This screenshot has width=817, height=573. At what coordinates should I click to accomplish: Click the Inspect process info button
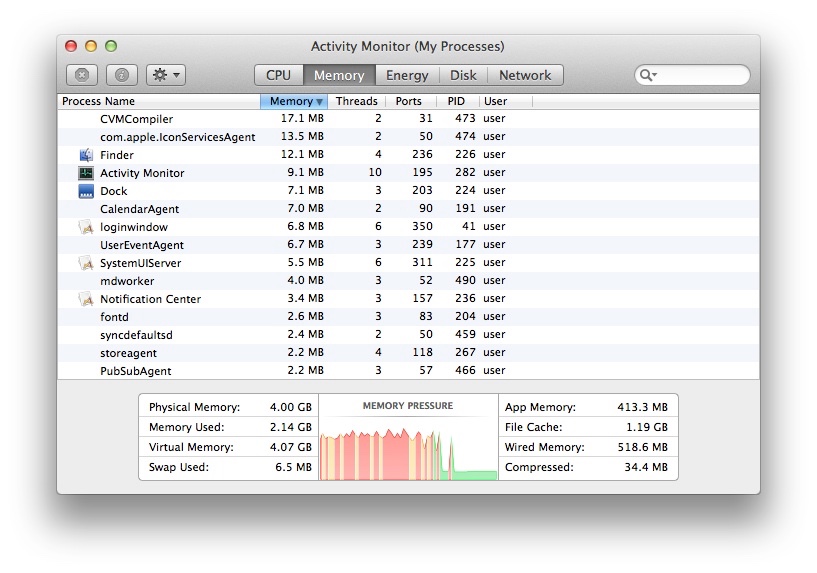(x=122, y=75)
